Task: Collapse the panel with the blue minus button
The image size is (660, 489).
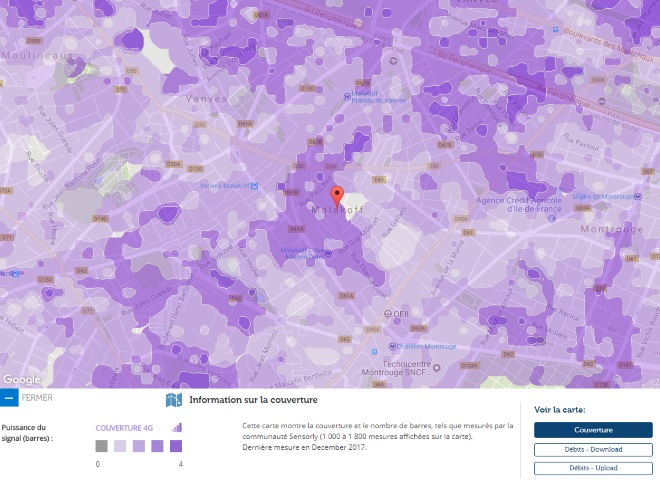Action: (9, 398)
